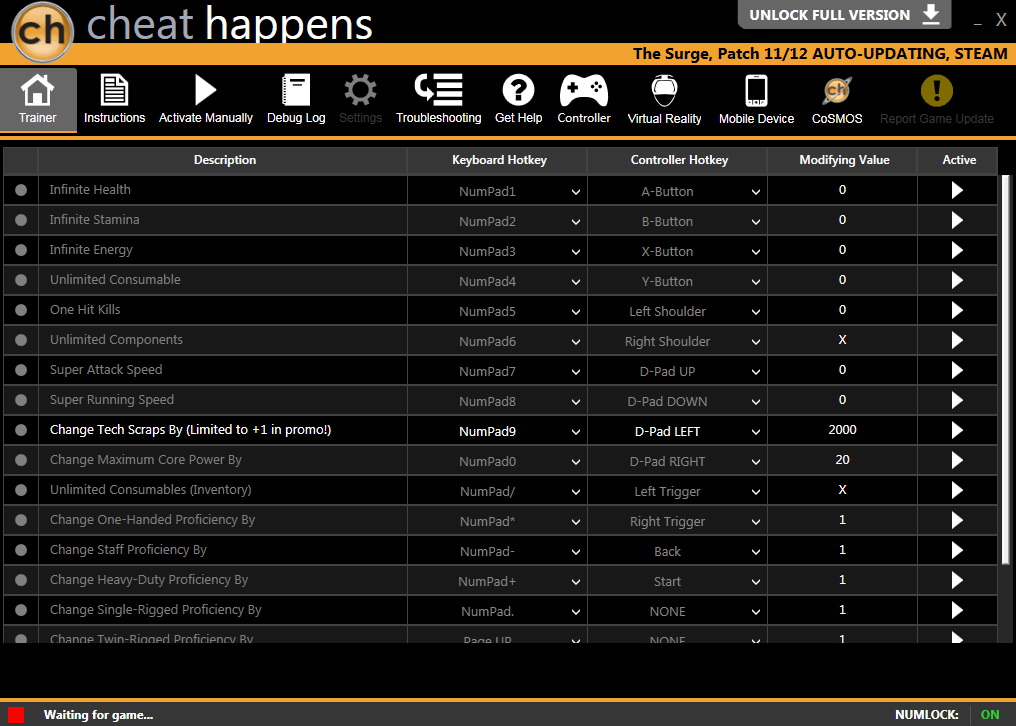Activate Infinite Health cheat arrow
The width and height of the screenshot is (1016, 726).
tap(957, 191)
